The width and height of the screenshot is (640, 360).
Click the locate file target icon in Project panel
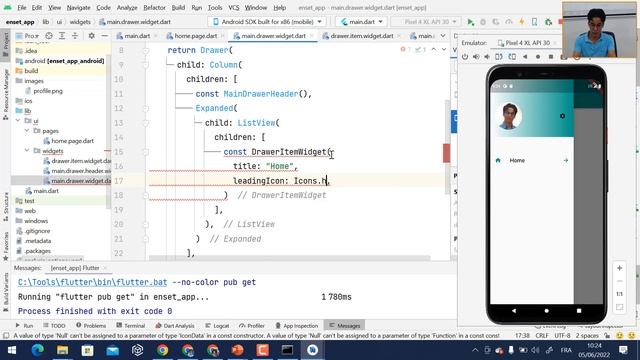[x=49, y=36]
